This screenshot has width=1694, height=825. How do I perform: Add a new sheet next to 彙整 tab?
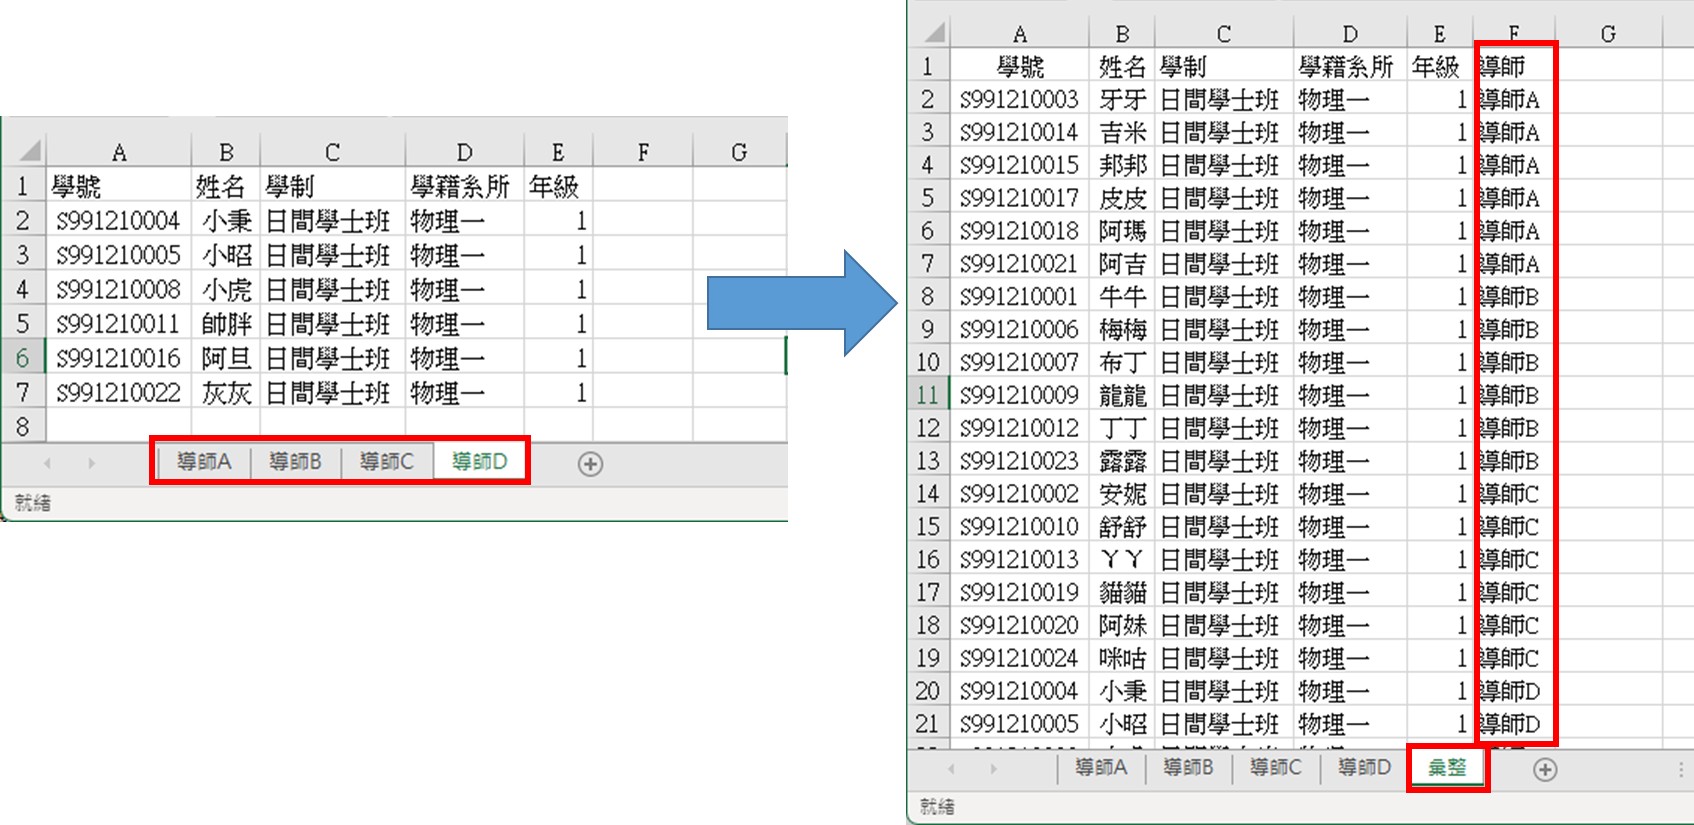(1545, 769)
